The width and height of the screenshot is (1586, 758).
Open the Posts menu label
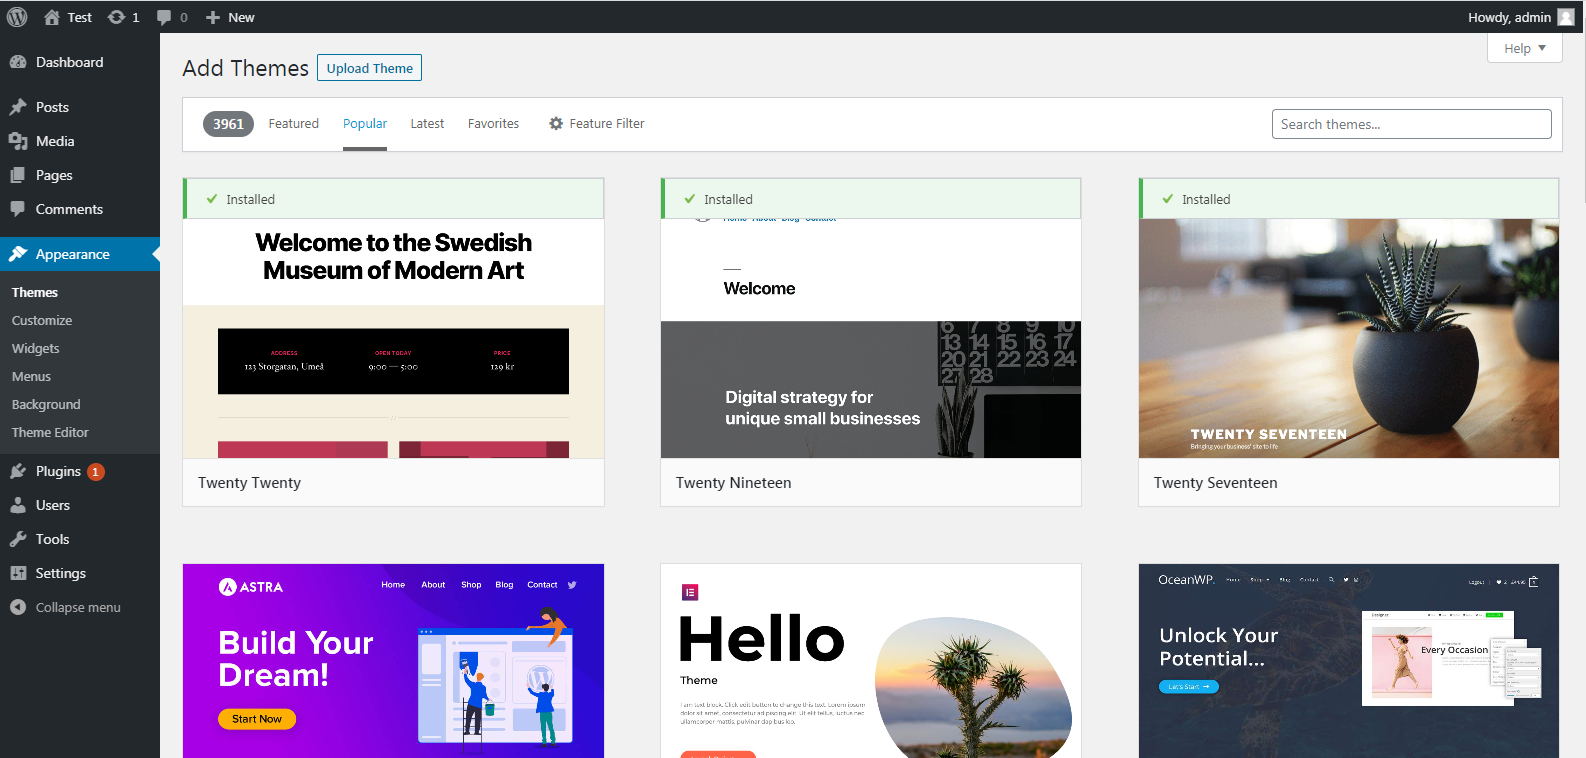(52, 107)
